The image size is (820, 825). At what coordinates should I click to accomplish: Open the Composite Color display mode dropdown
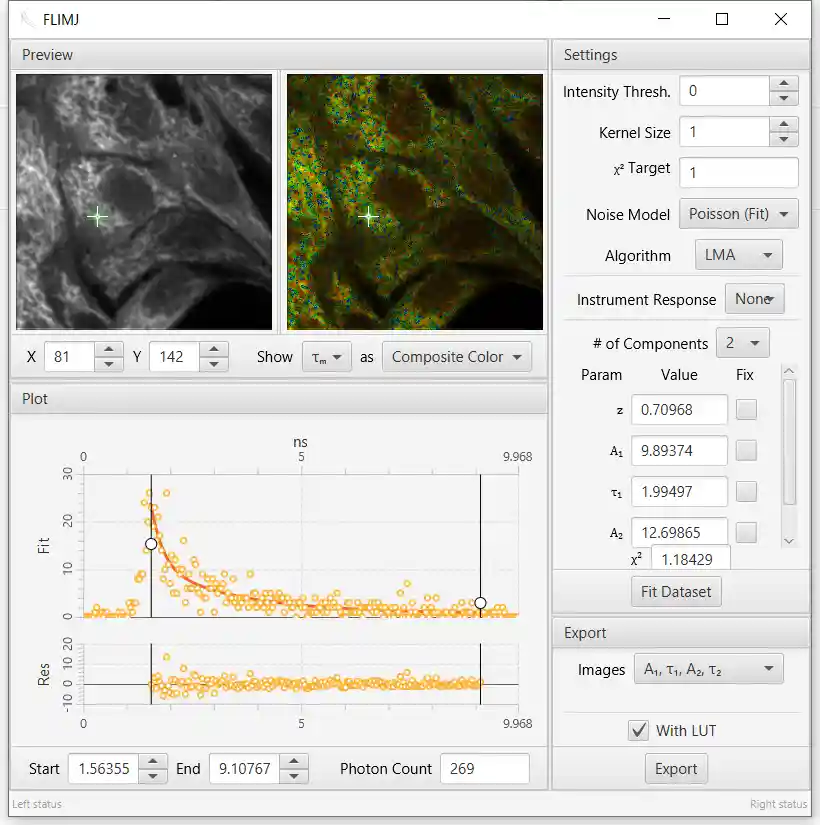pyautogui.click(x=457, y=356)
